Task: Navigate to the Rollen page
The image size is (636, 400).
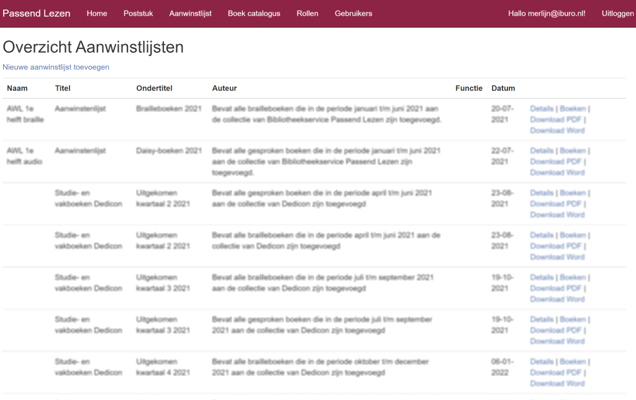Action: pos(307,14)
